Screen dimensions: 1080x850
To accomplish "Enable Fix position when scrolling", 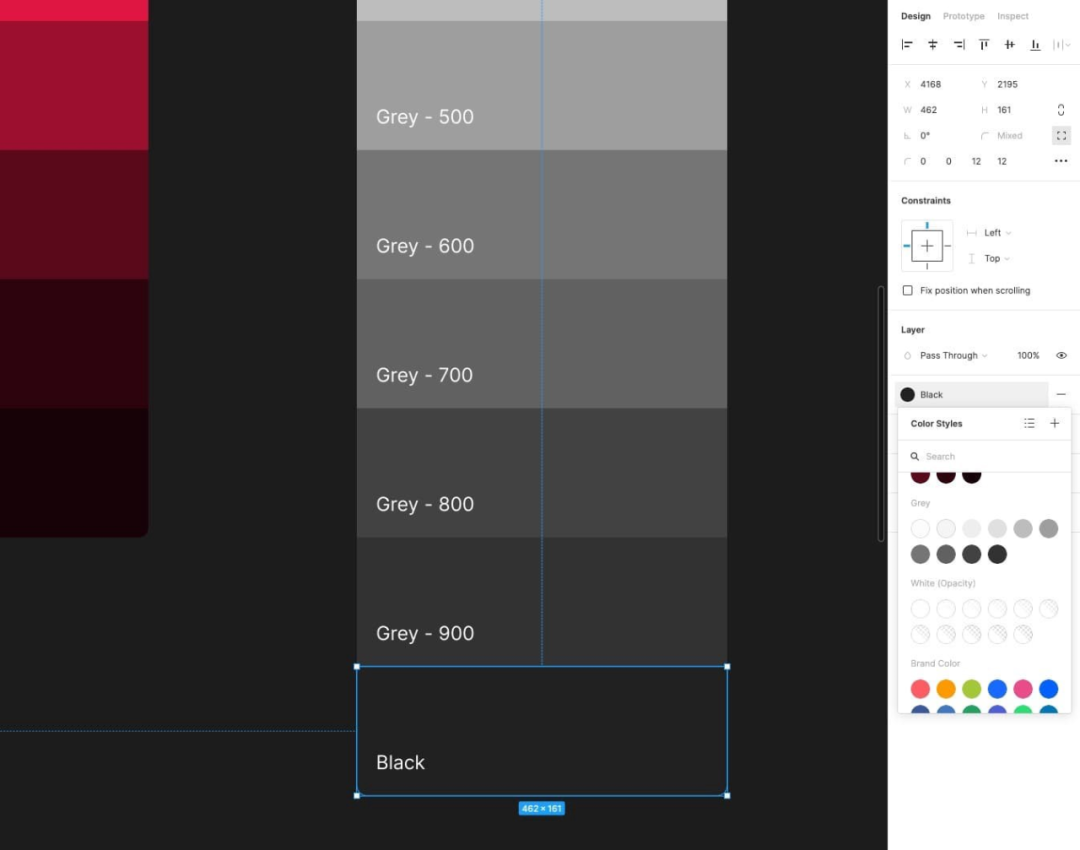I will click(x=908, y=291).
